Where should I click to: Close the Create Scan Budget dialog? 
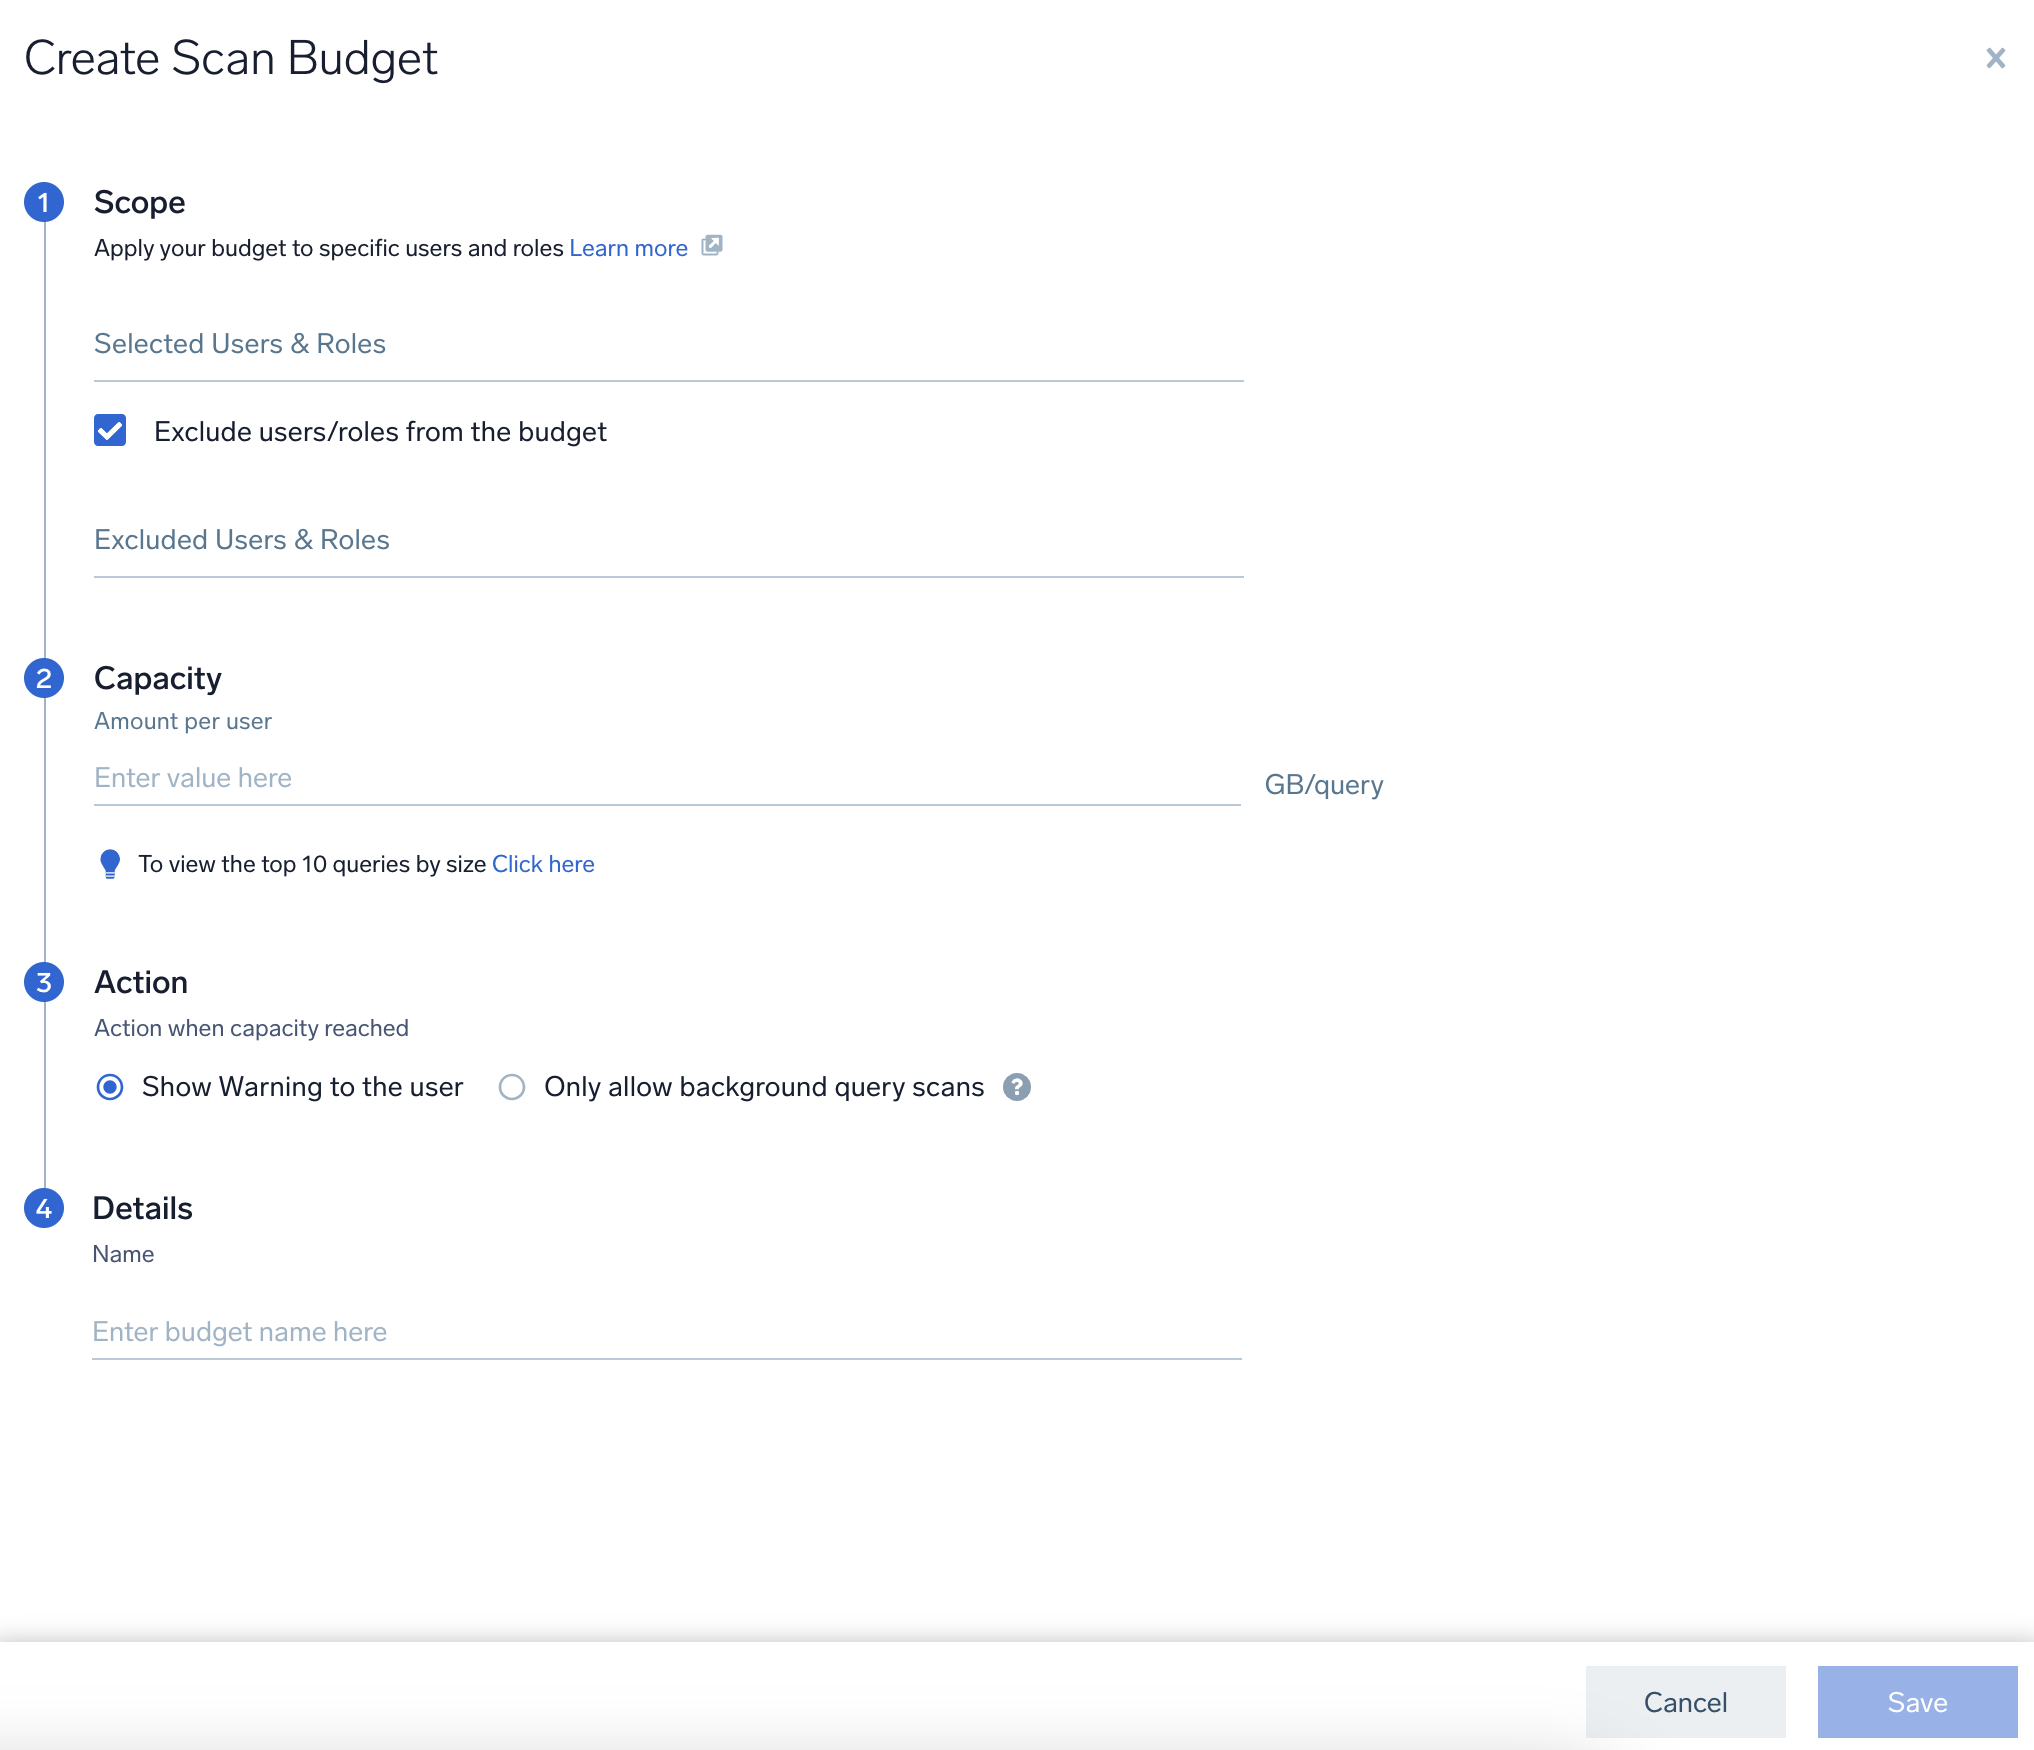tap(1995, 58)
